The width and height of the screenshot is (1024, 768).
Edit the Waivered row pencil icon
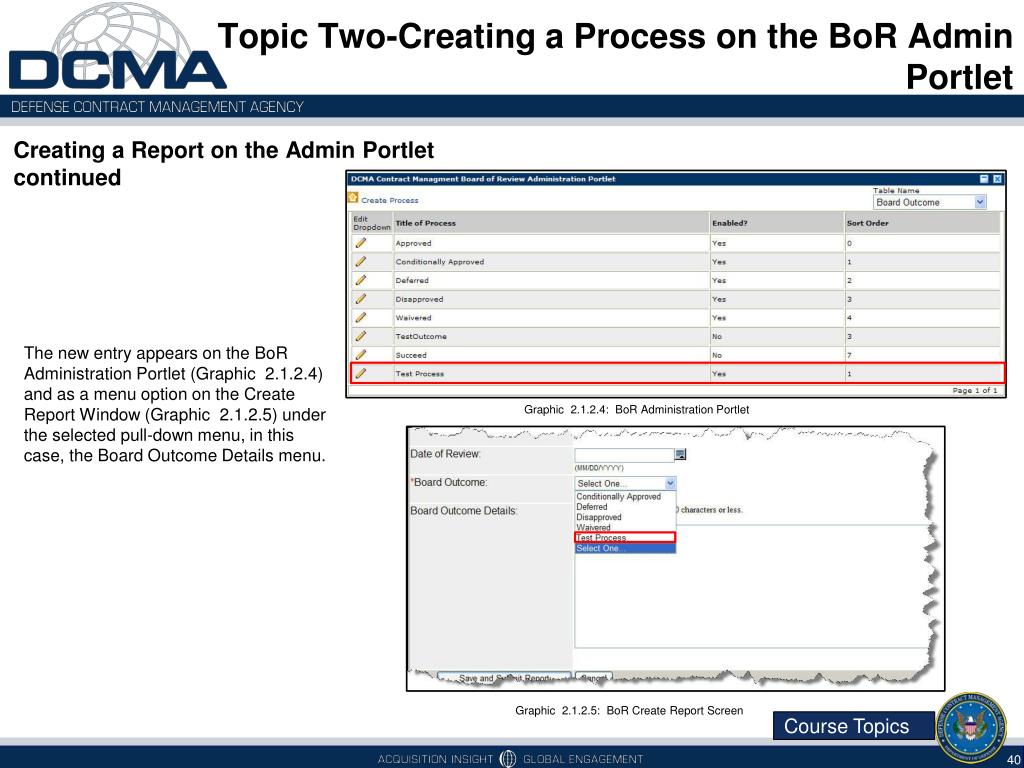point(360,318)
